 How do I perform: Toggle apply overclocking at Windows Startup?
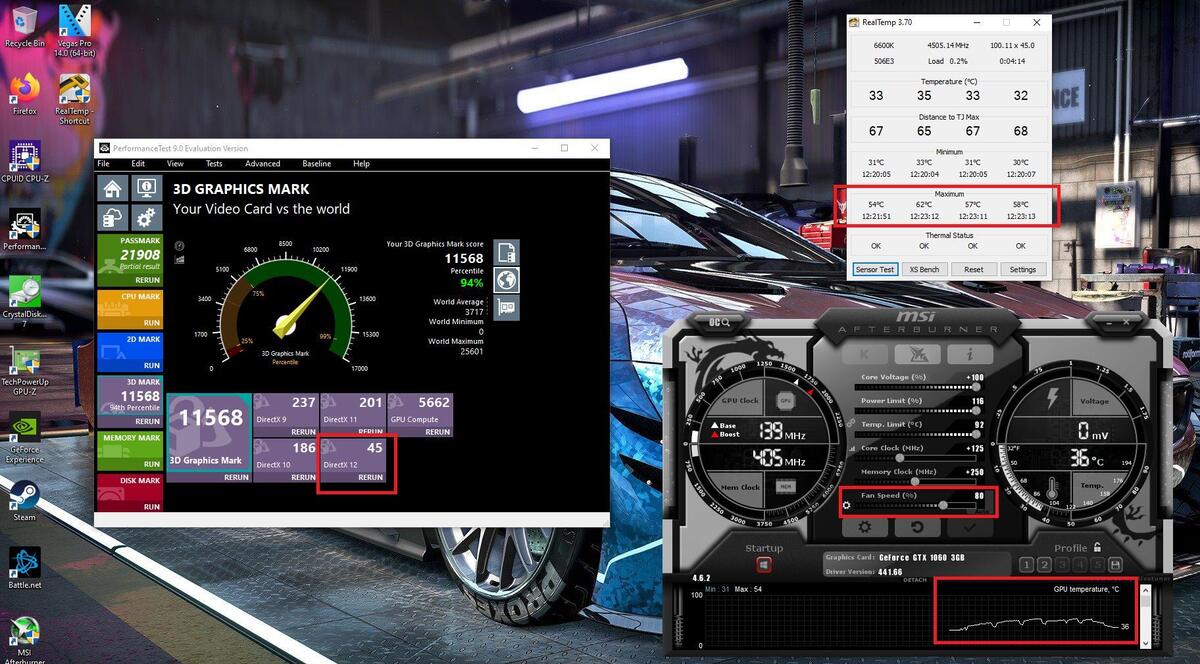tap(764, 565)
